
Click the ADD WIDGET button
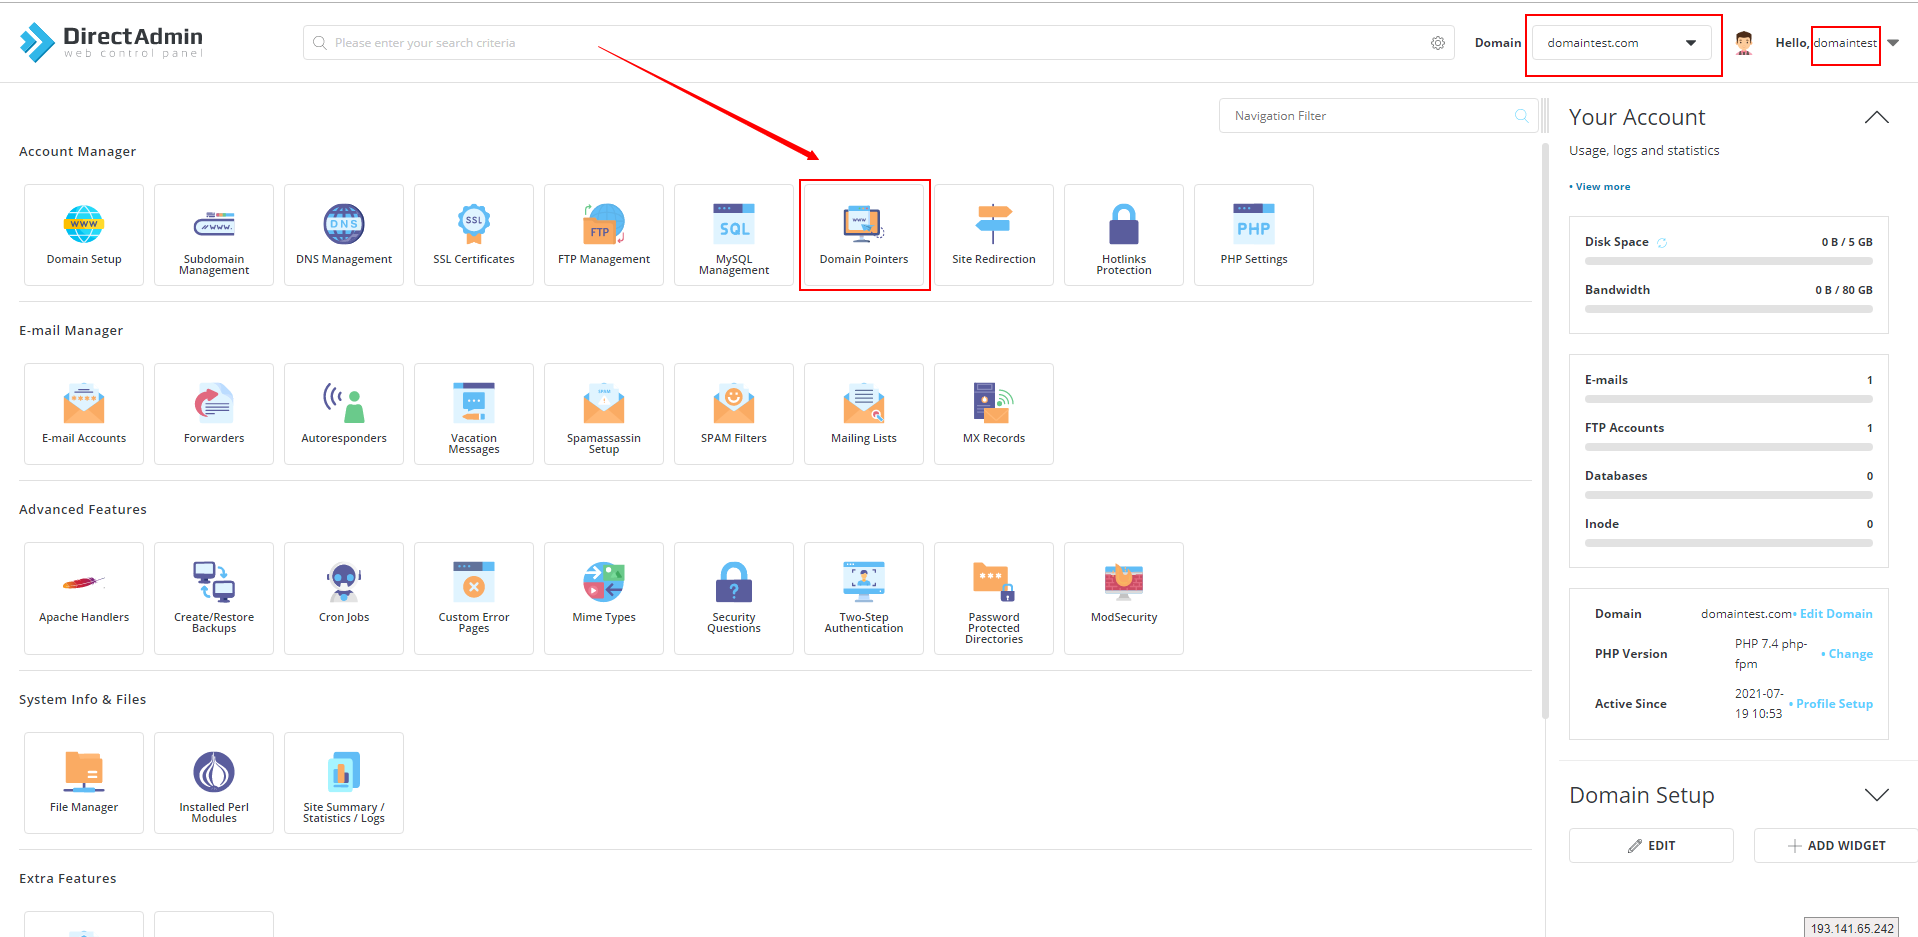coord(1836,845)
